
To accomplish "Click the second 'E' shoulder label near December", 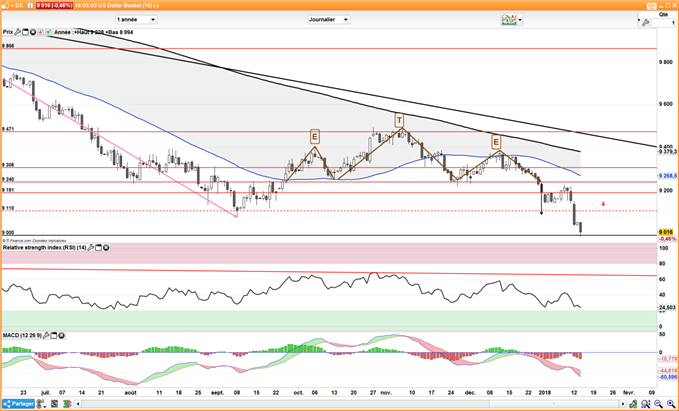I will point(496,142).
